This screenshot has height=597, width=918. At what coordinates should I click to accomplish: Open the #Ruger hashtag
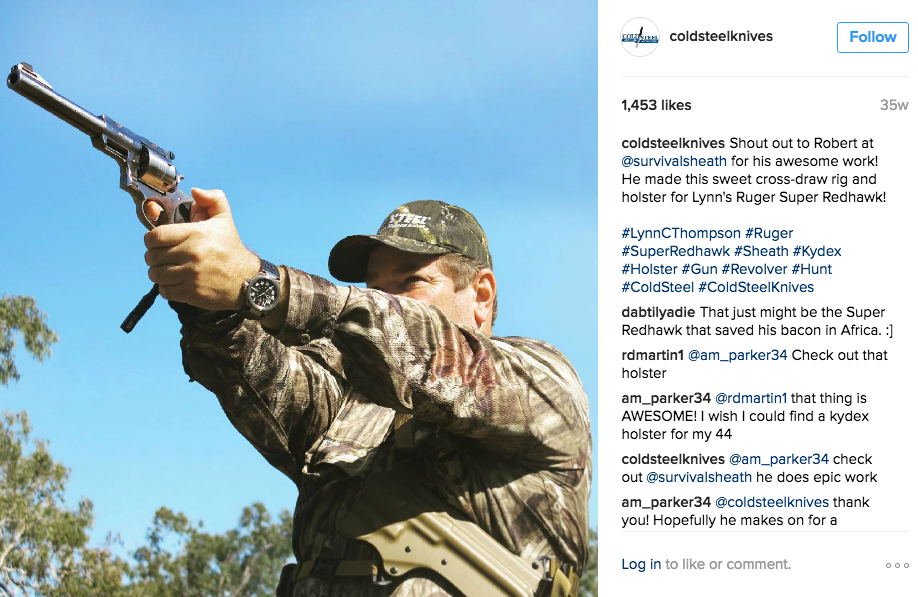[x=769, y=234]
